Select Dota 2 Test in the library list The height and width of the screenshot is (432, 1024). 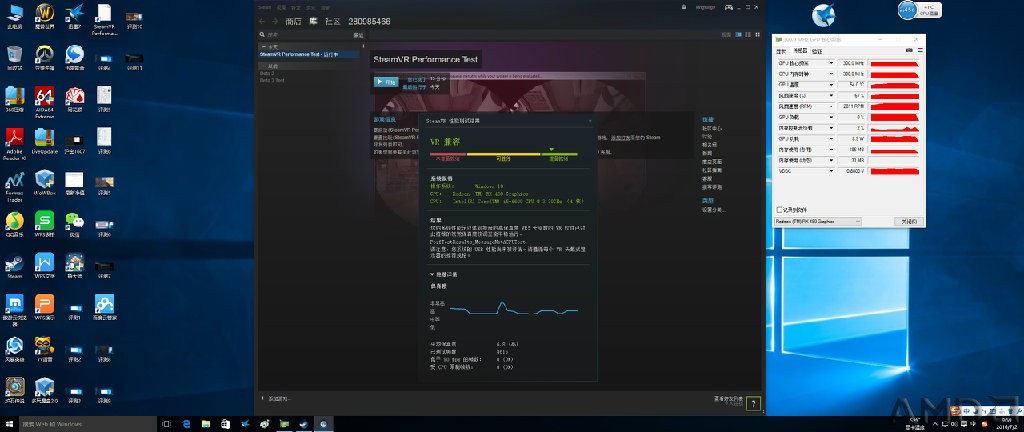point(272,80)
